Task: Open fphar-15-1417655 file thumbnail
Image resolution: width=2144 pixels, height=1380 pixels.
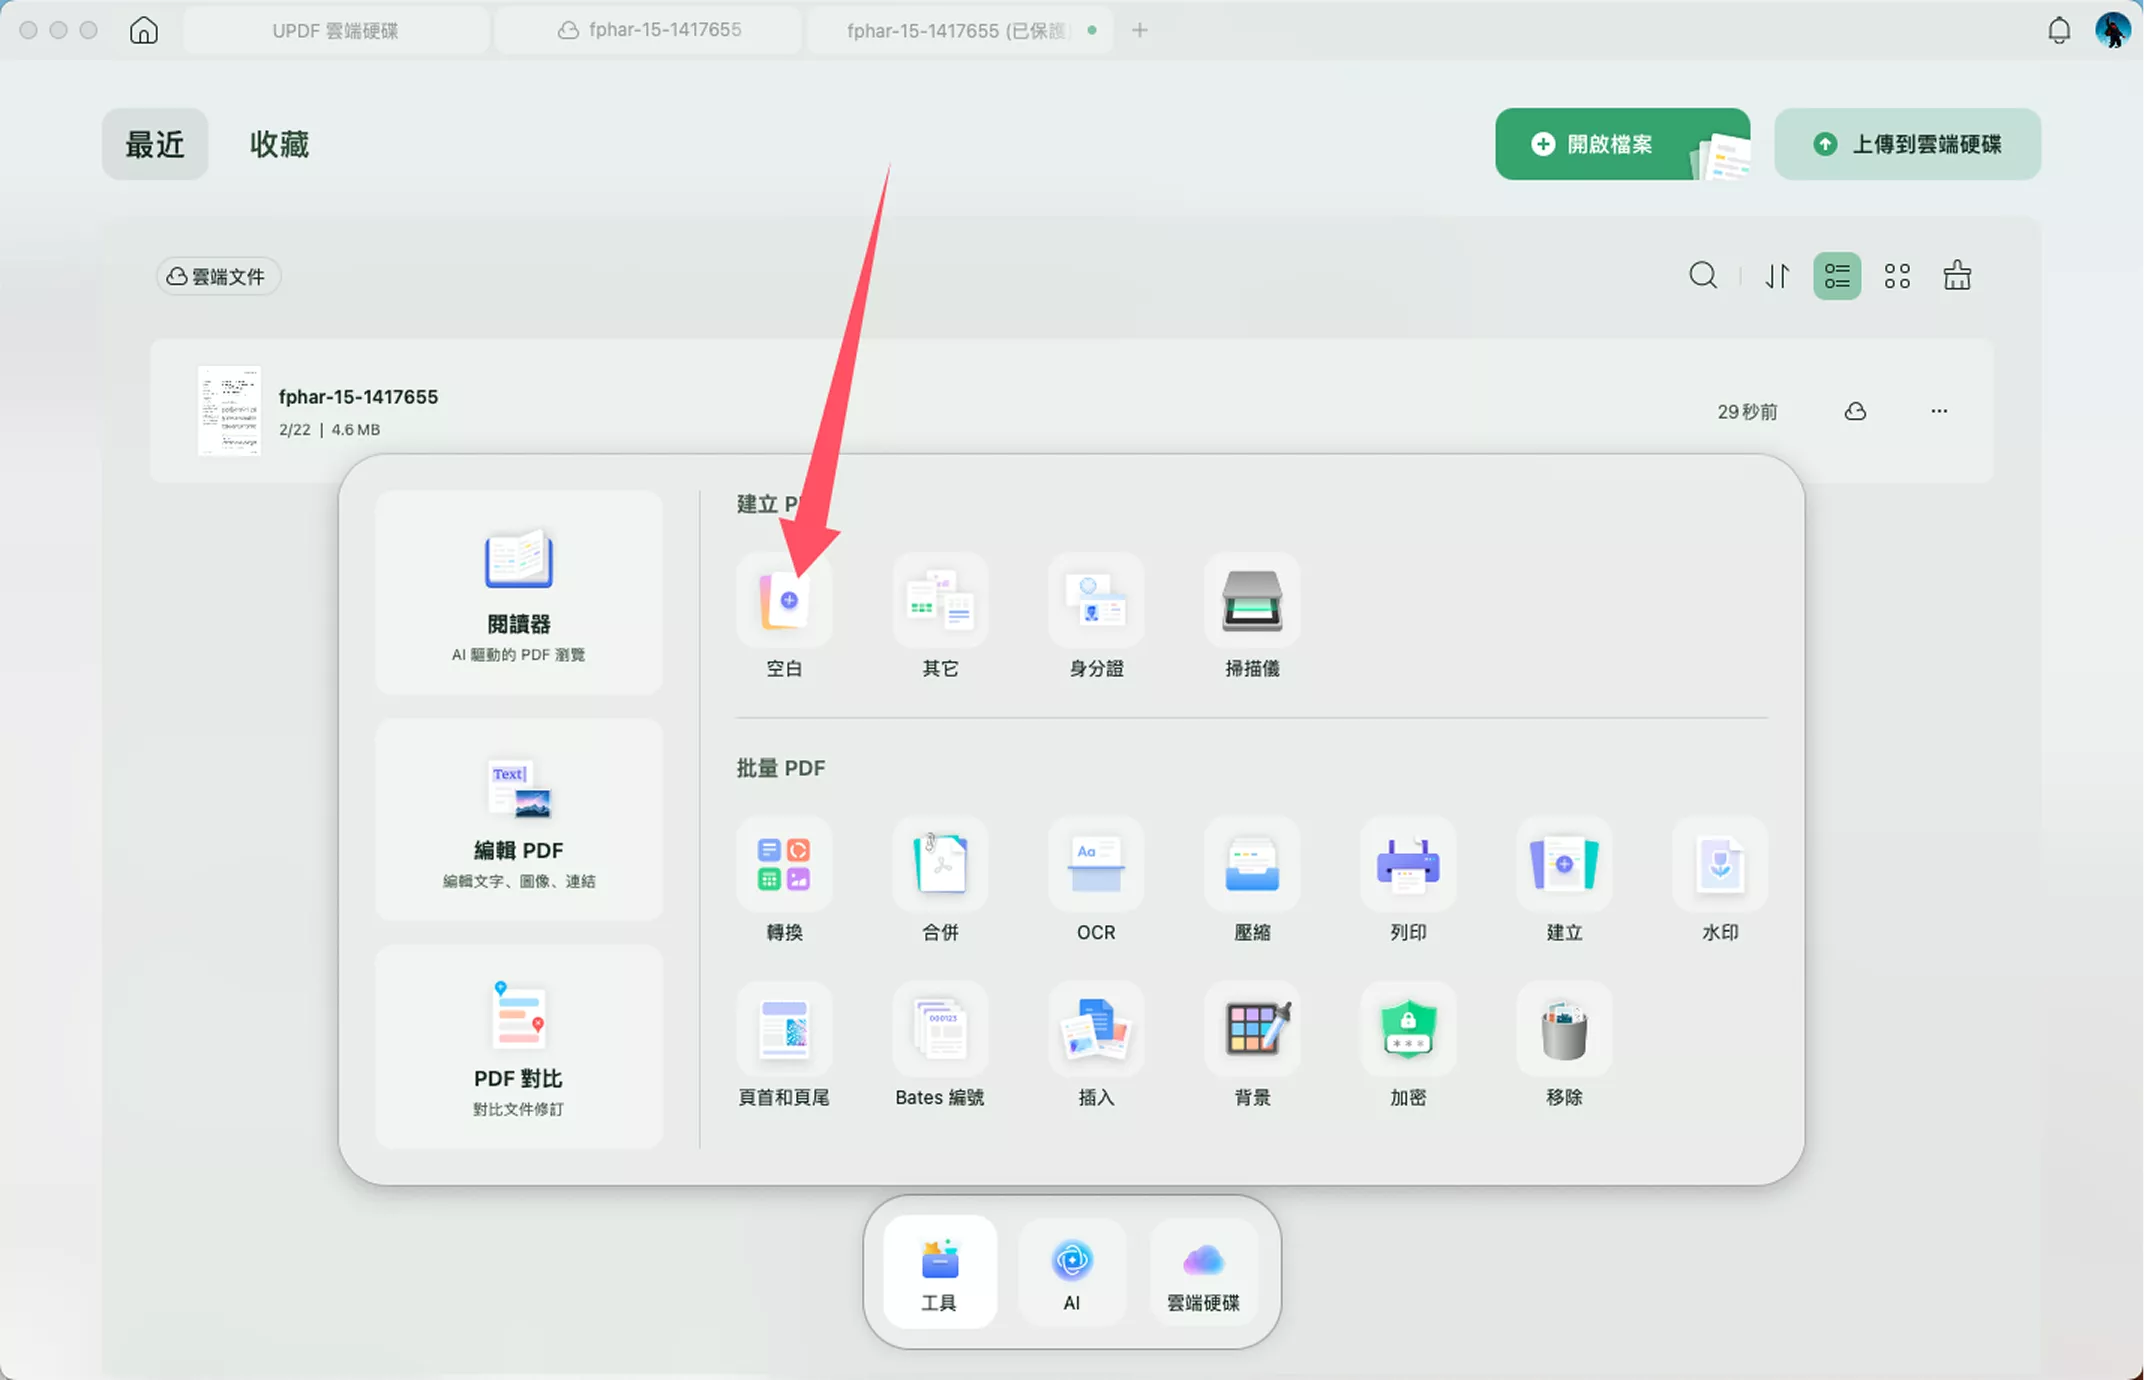Action: click(229, 411)
